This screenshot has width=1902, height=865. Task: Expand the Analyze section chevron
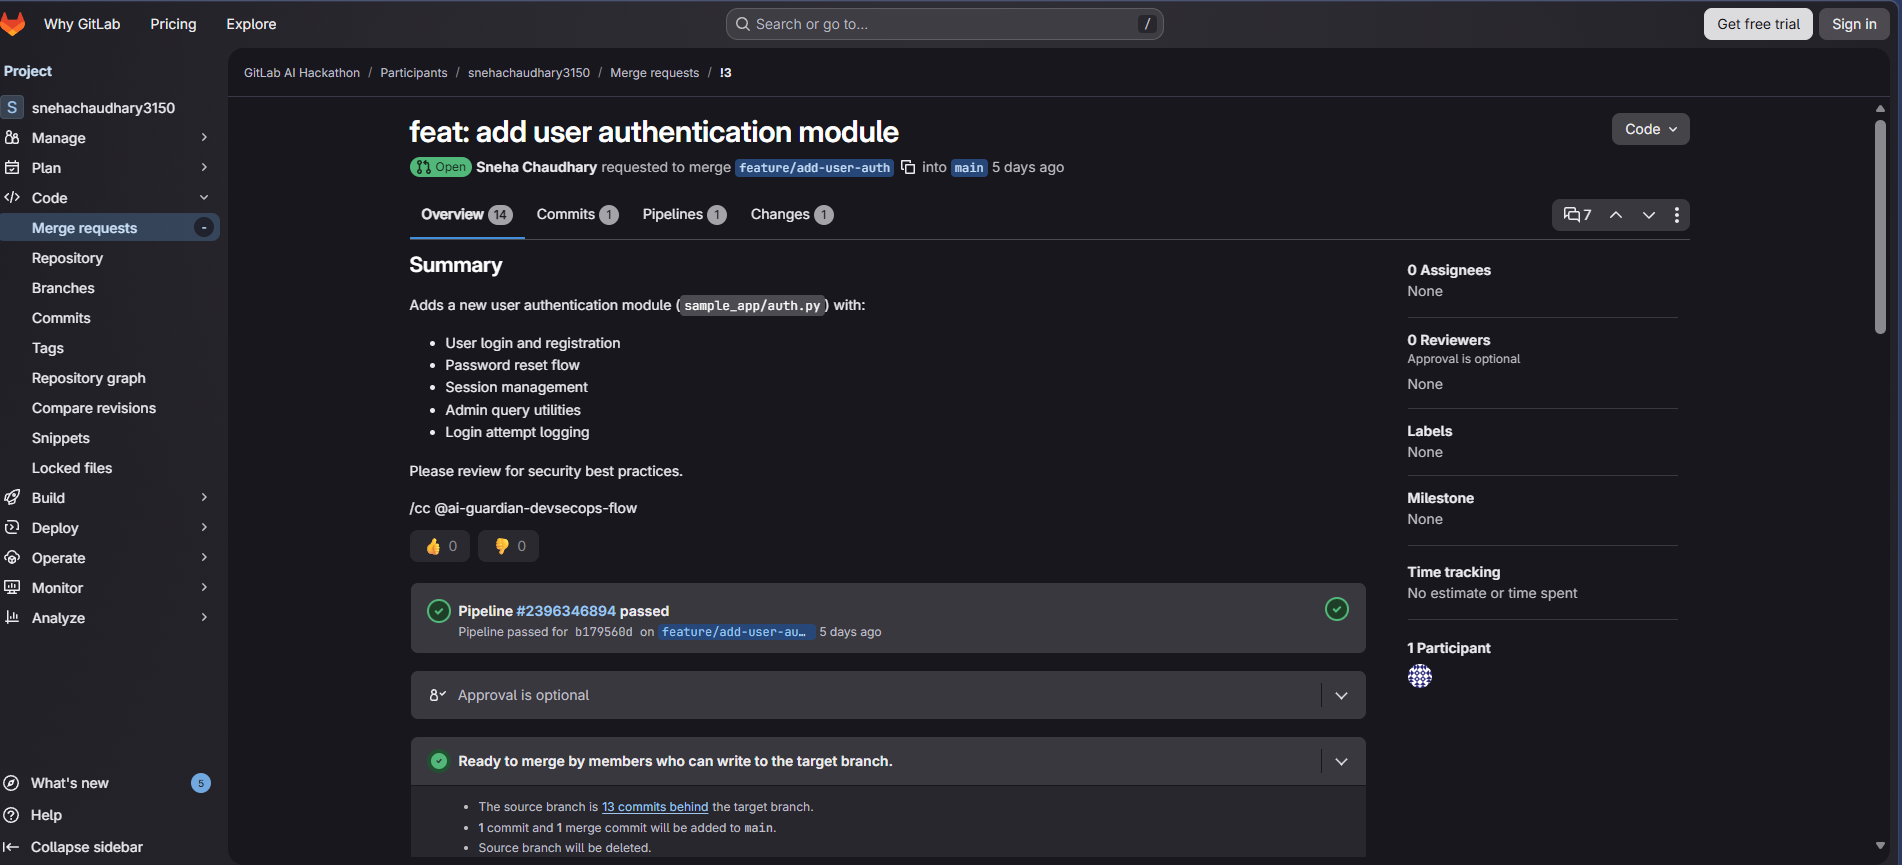(x=204, y=617)
